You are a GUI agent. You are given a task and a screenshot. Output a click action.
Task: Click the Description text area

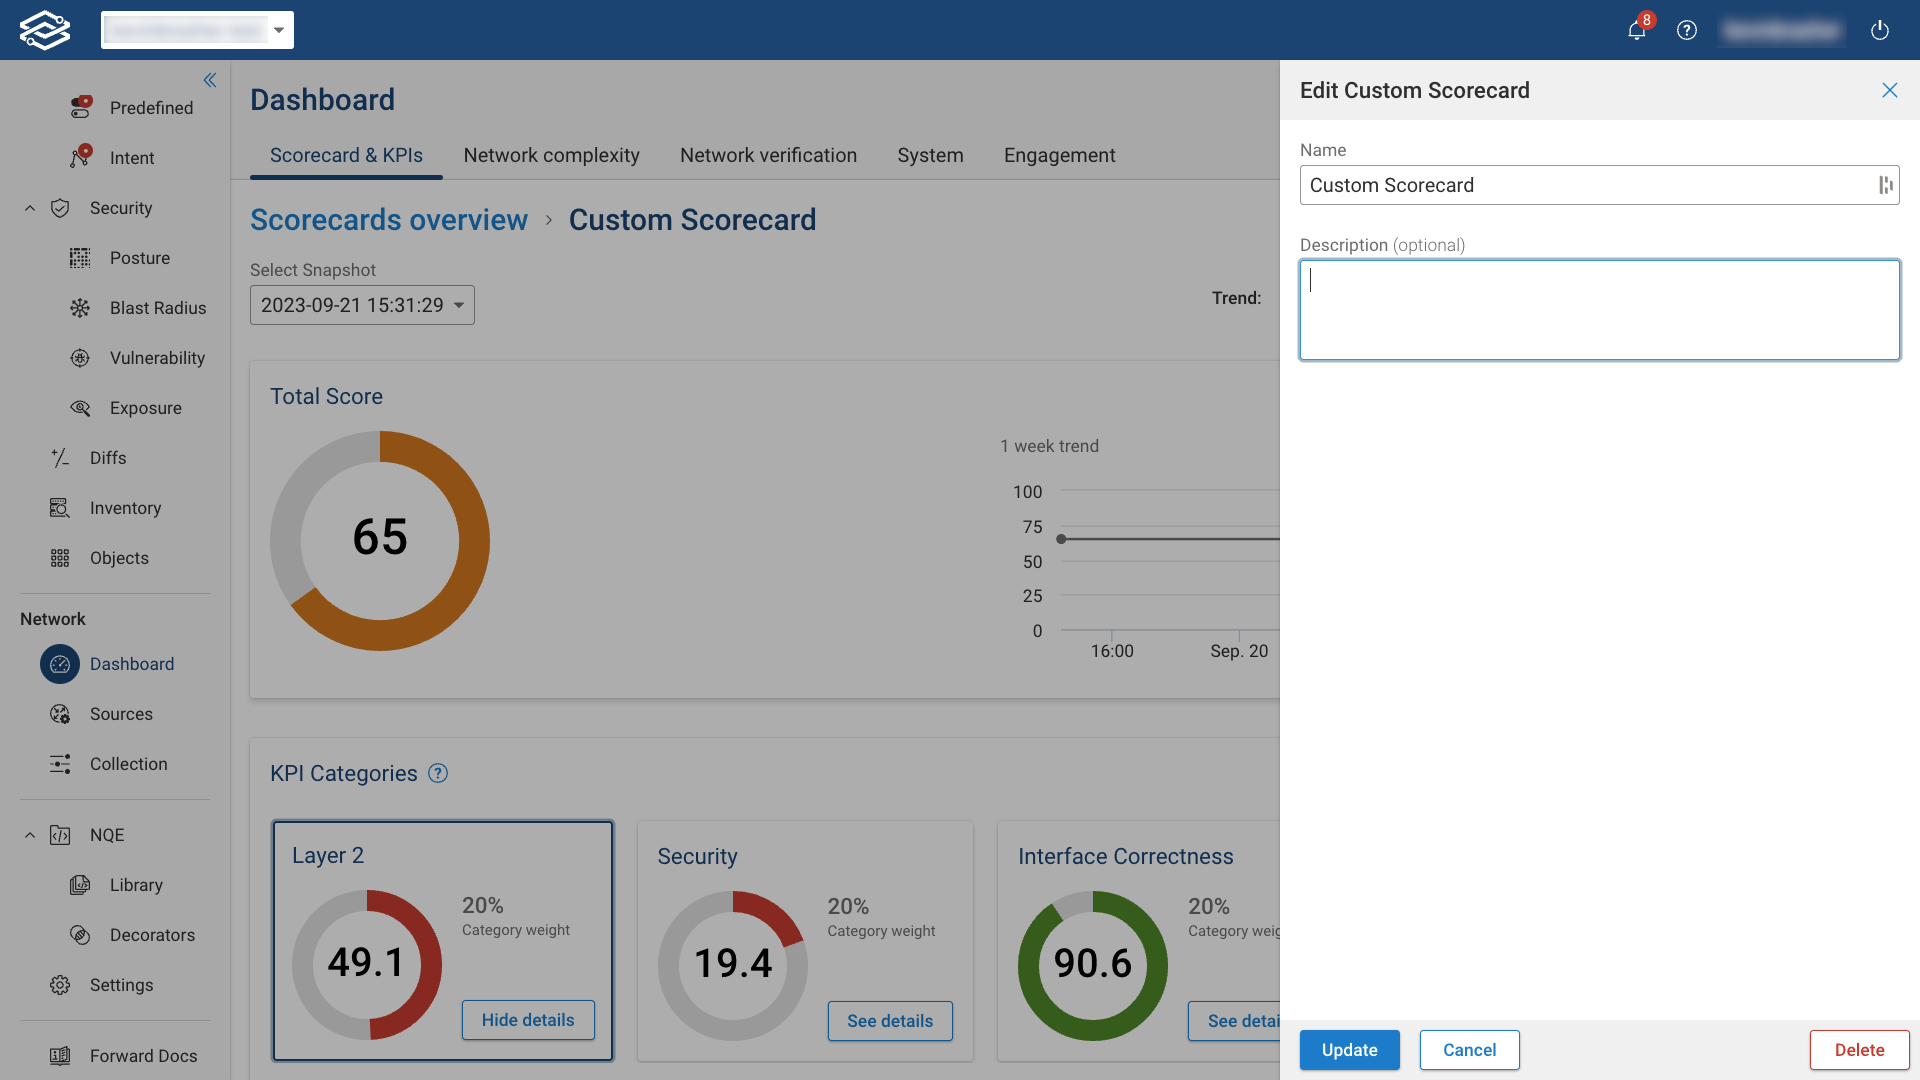coord(1599,310)
